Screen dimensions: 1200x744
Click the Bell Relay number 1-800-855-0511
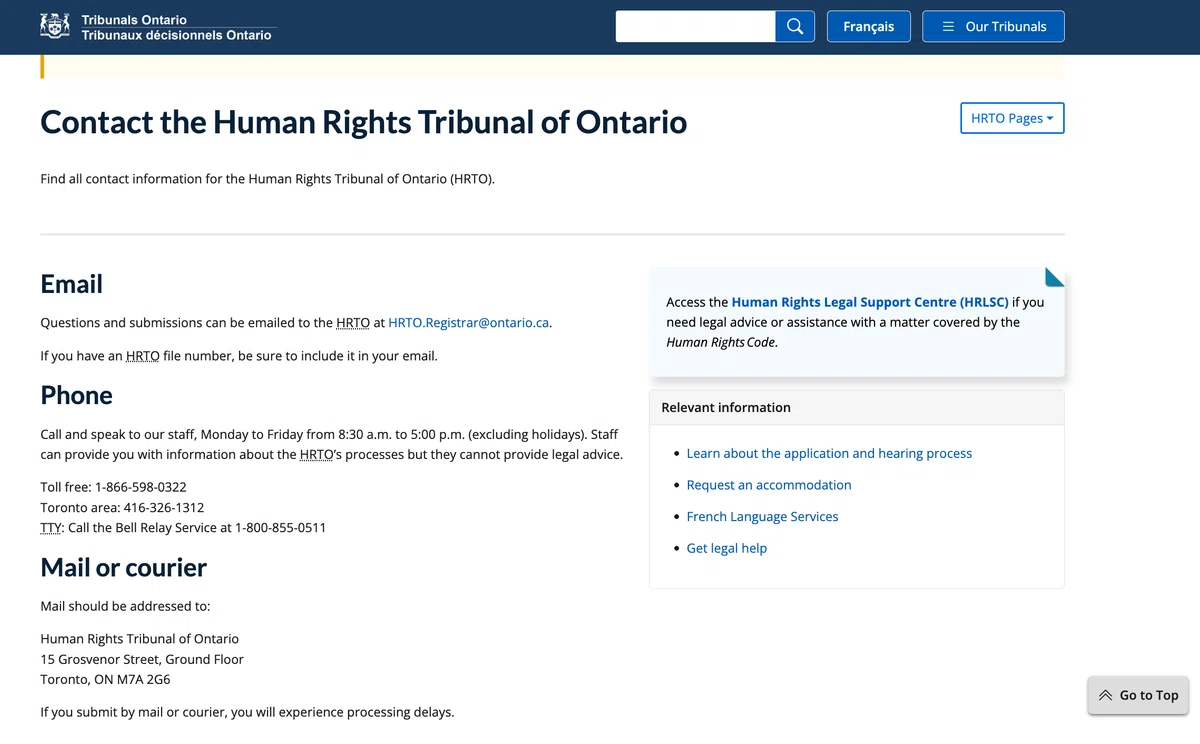click(280, 527)
